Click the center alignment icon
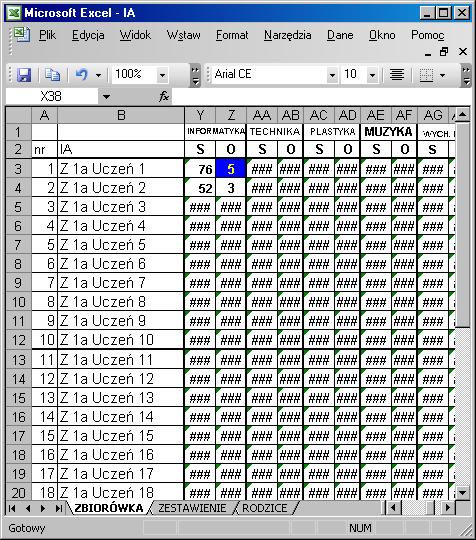This screenshot has height=540, width=476. [x=397, y=74]
